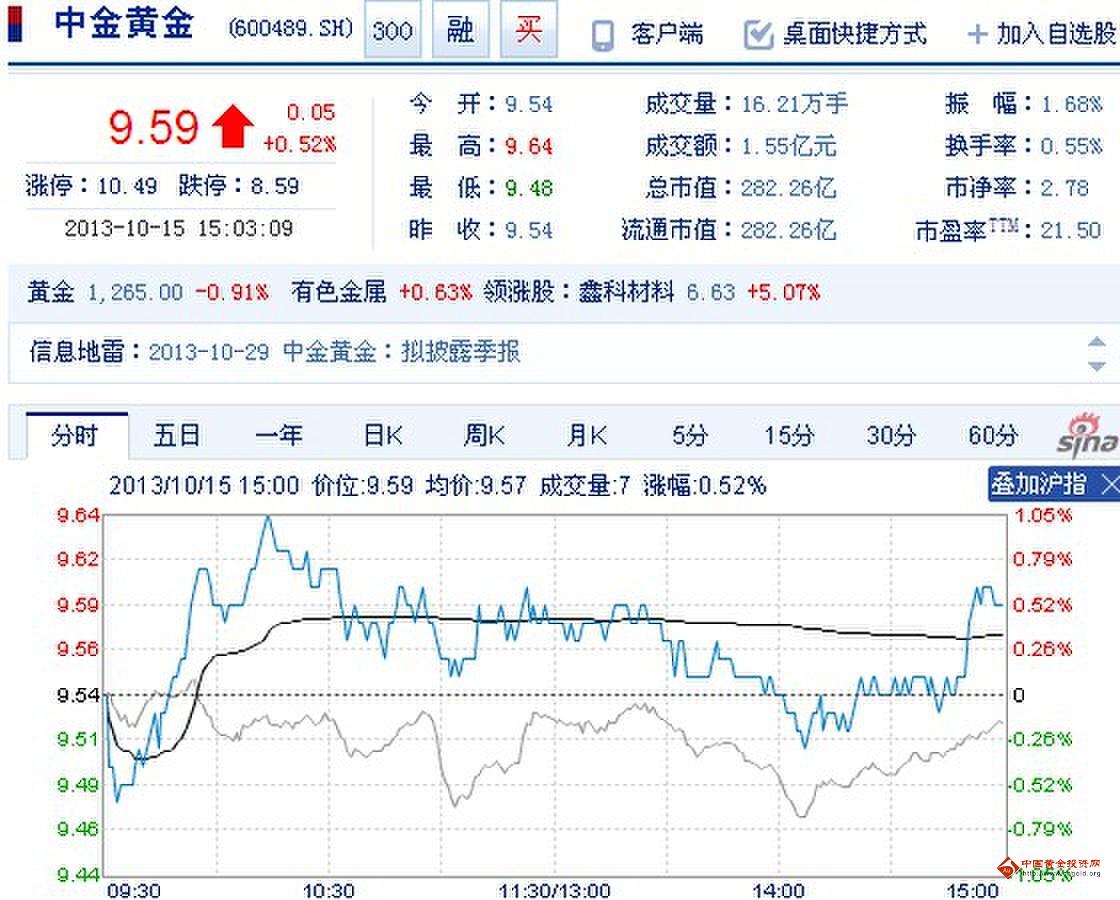This screenshot has width=1120, height=900.
Task: Click the 14:00 time axis label
Action: click(x=779, y=891)
